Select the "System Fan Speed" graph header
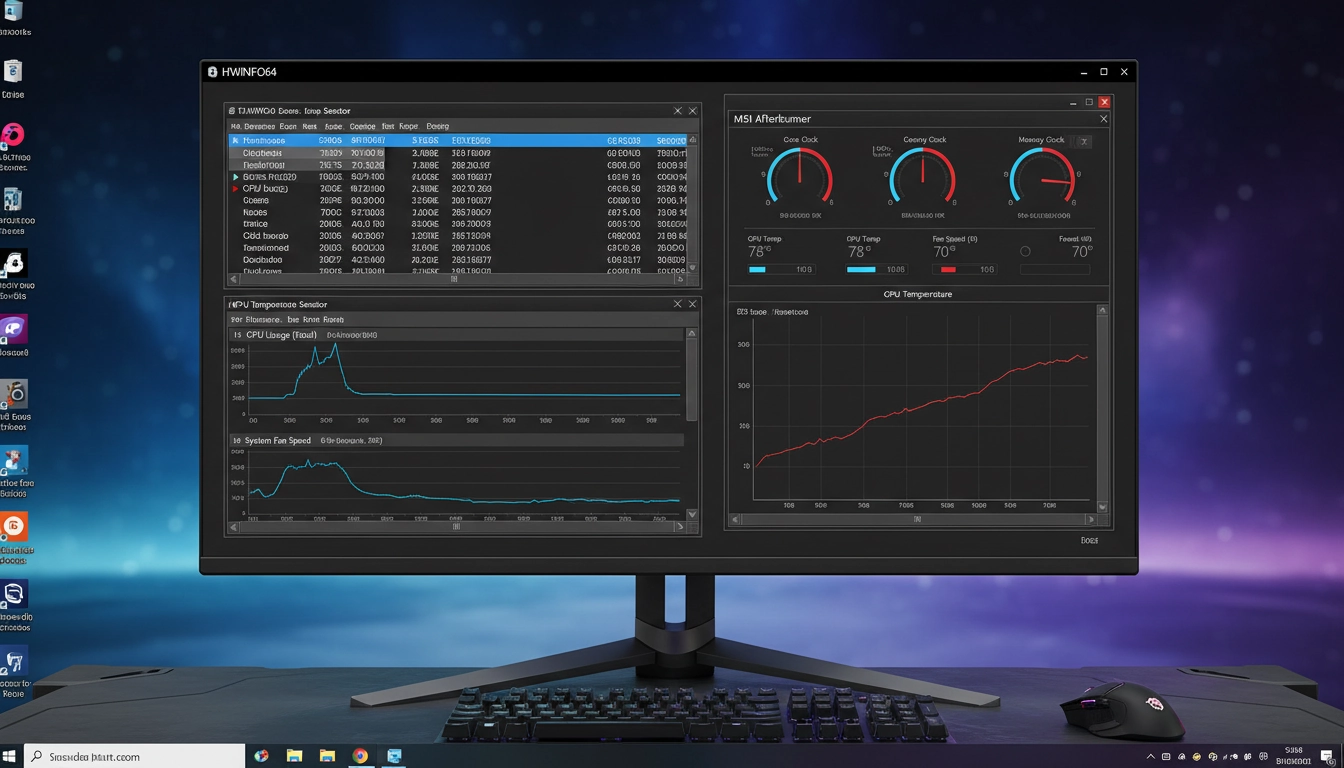This screenshot has height=768, width=1344. point(457,440)
